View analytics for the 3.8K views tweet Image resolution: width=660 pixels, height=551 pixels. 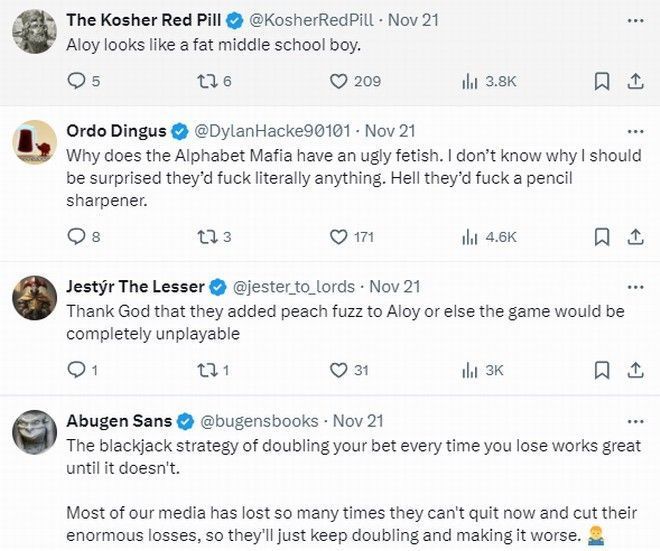[x=470, y=81]
